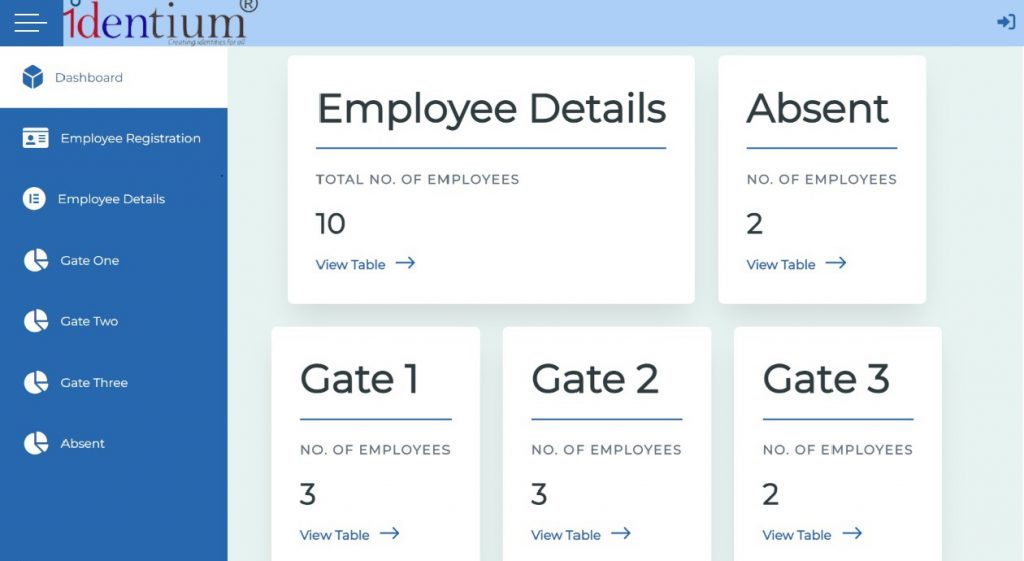Click the Gate Two pie chart icon
This screenshot has width=1024, height=561.
point(36,321)
